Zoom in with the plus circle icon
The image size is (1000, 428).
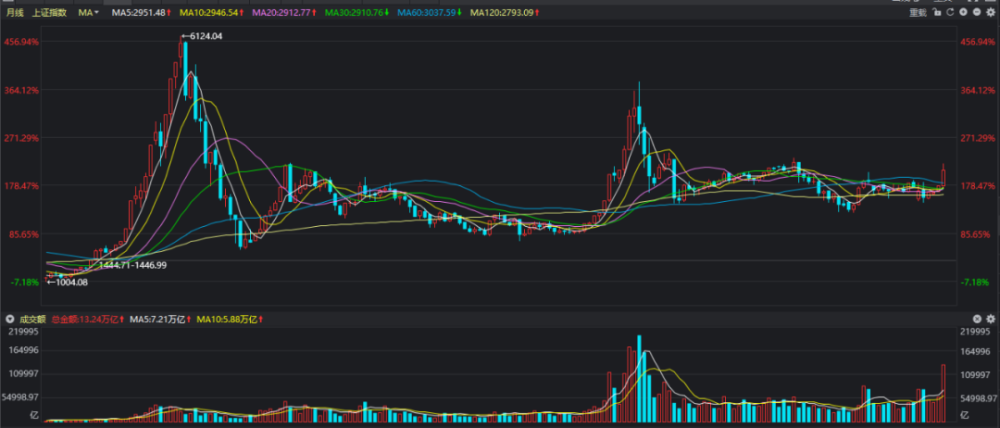[x=964, y=12]
